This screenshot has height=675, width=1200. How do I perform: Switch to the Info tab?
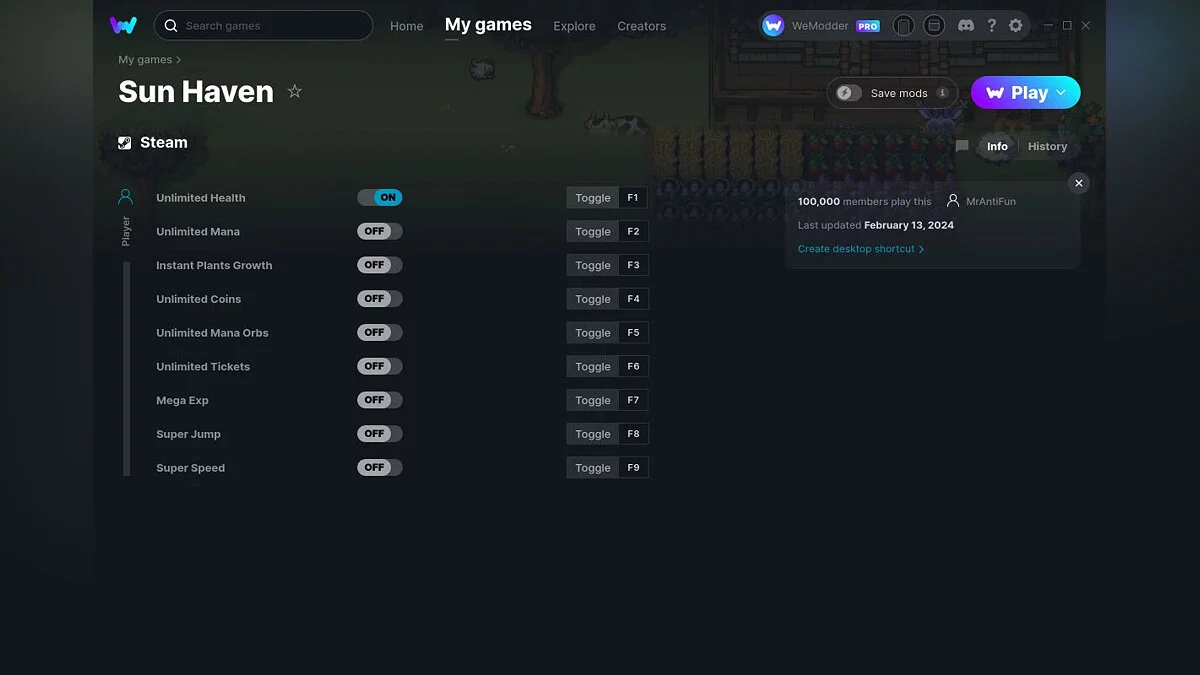997,146
